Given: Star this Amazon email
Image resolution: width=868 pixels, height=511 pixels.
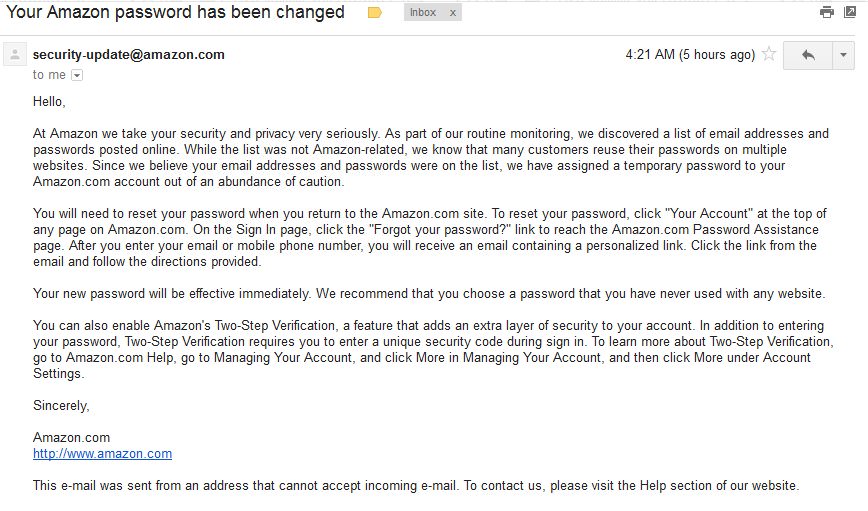Looking at the screenshot, I should click(x=769, y=55).
